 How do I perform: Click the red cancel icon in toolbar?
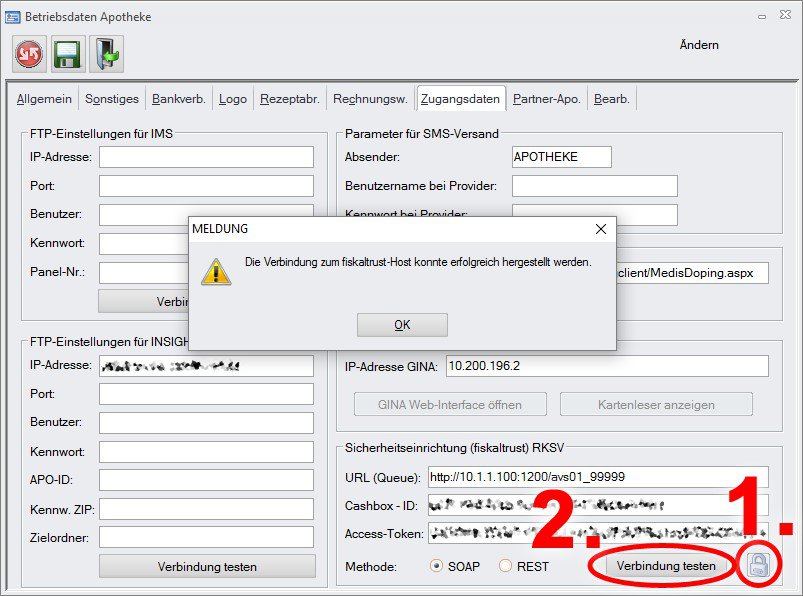[x=29, y=55]
